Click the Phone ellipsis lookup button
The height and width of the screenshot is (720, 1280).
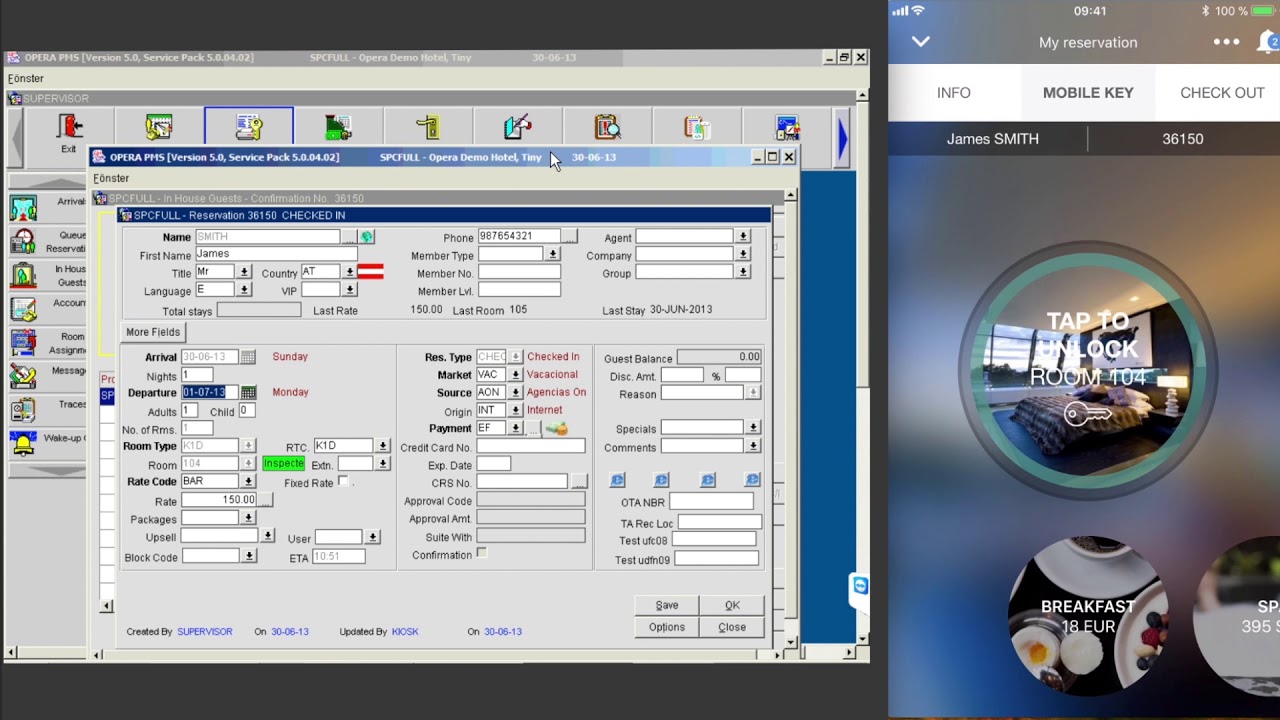tap(569, 237)
